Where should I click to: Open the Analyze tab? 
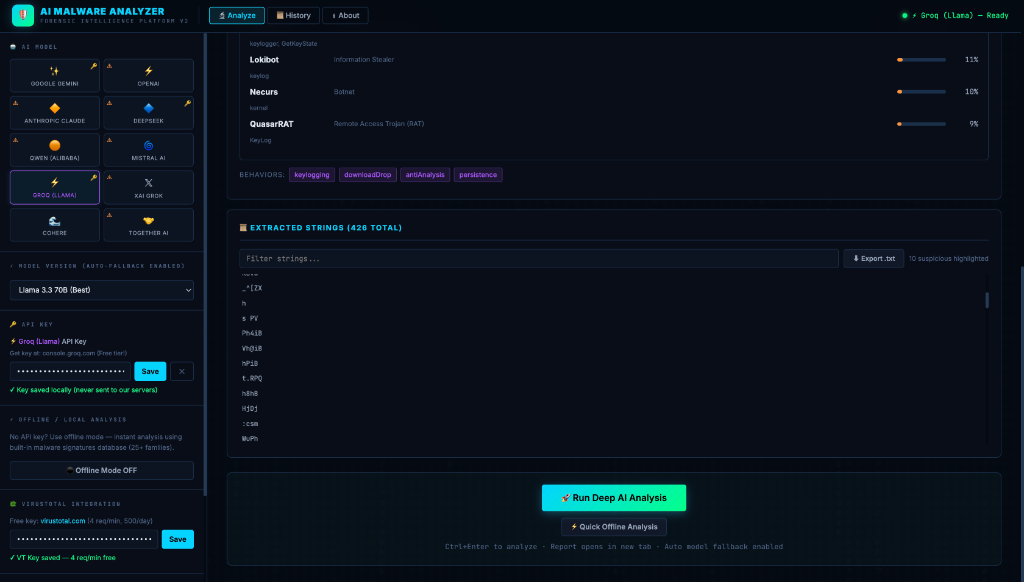[236, 16]
